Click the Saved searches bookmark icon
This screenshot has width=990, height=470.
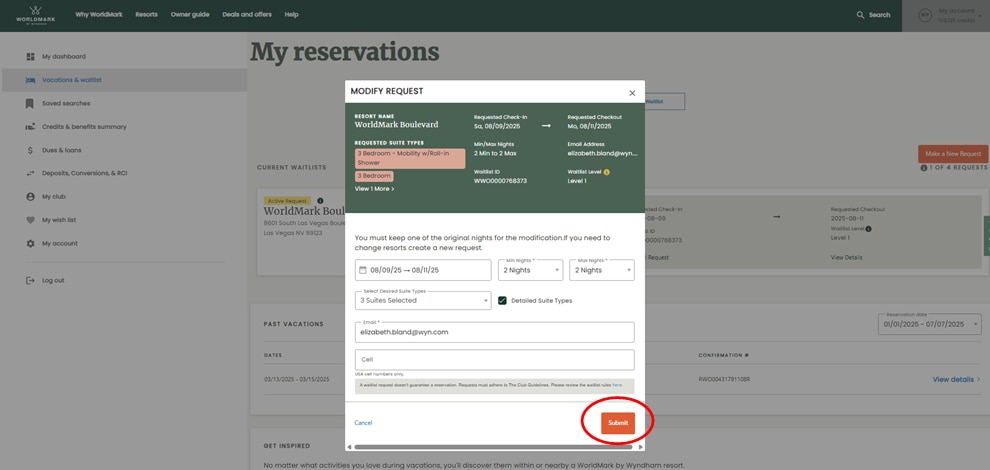click(30, 104)
